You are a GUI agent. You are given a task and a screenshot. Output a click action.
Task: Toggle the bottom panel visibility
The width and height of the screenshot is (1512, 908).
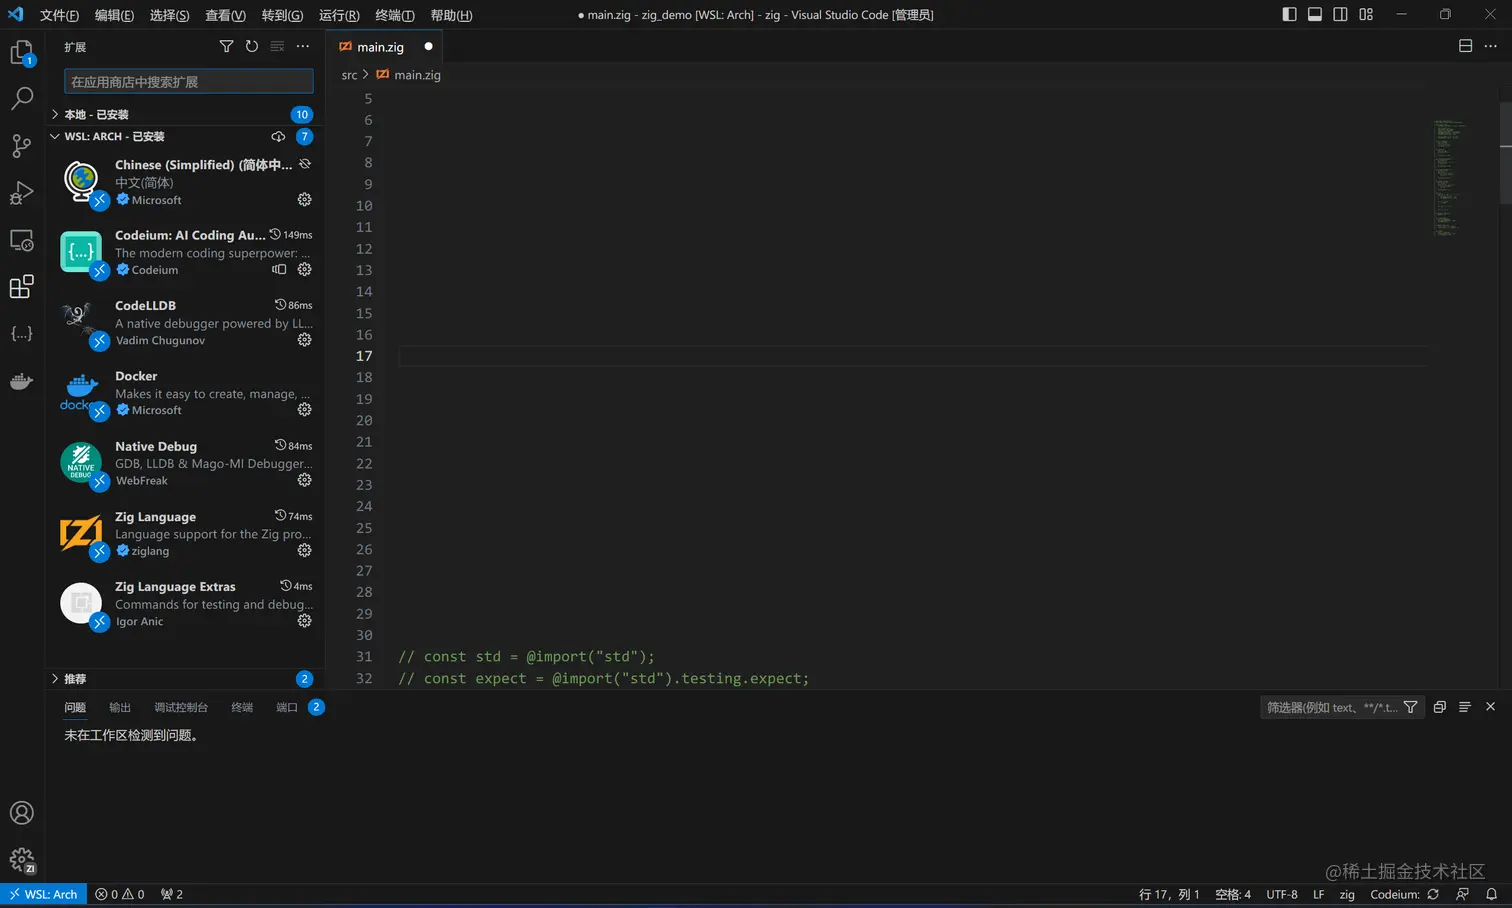(x=1315, y=15)
